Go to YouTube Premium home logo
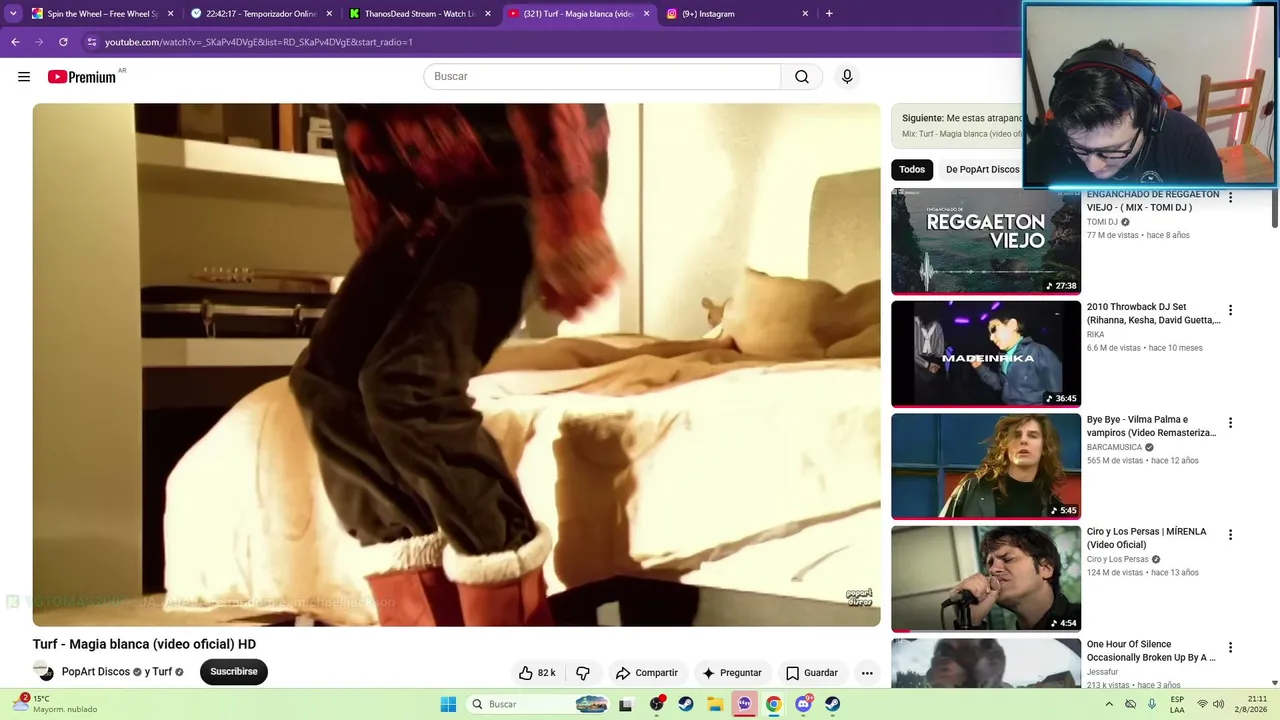 pos(82,77)
